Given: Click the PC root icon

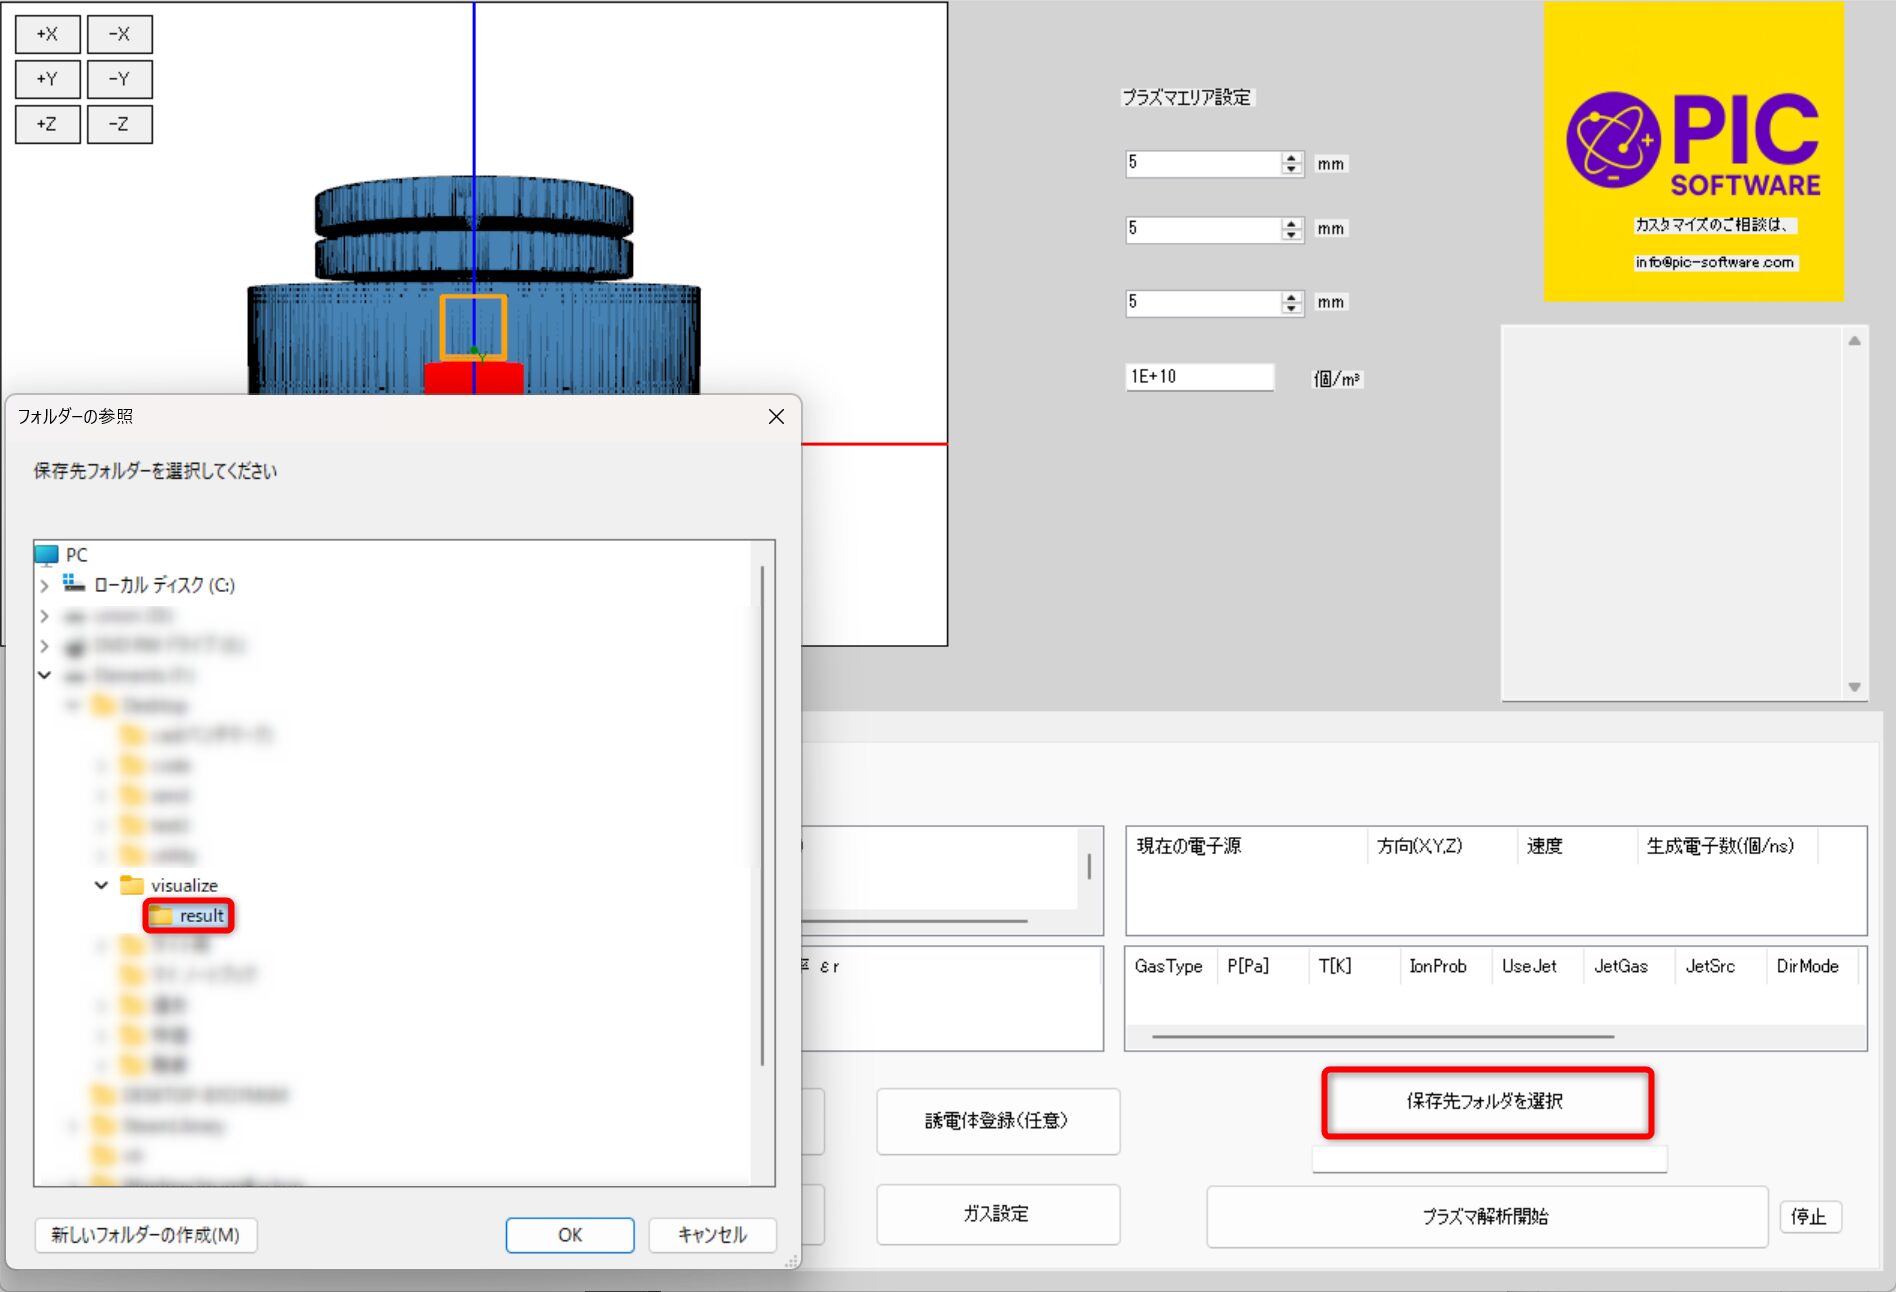Looking at the screenshot, I should point(47,555).
